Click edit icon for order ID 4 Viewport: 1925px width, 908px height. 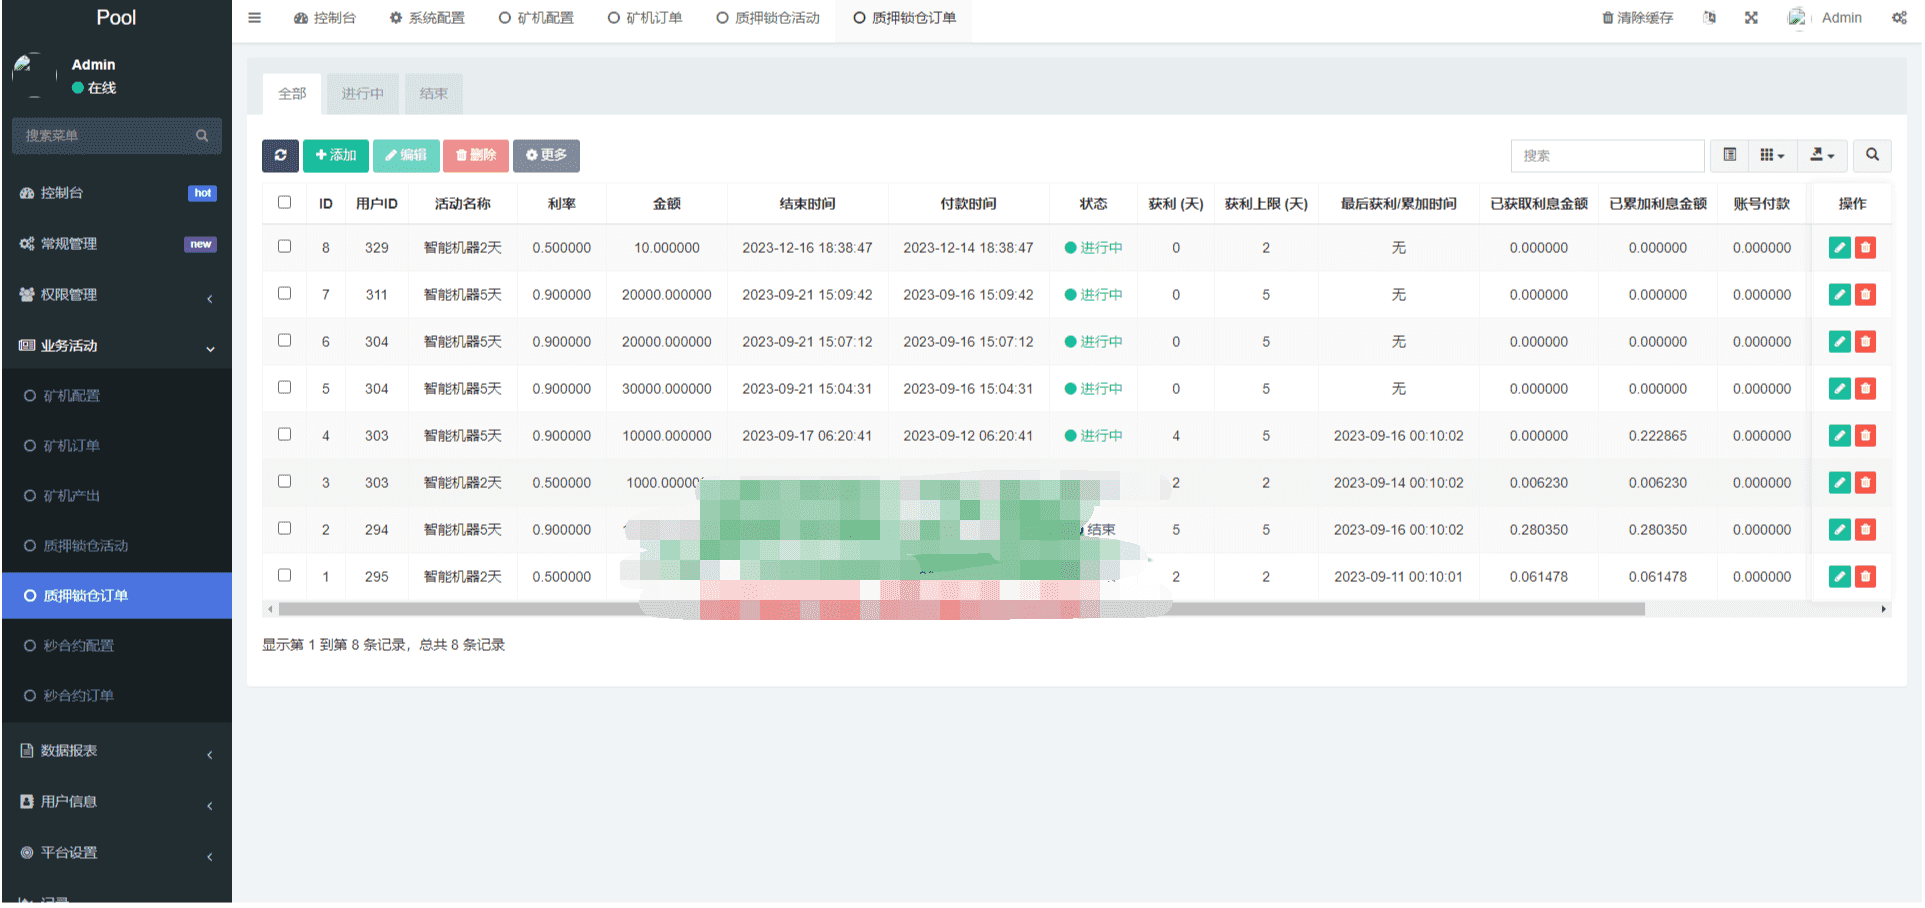[x=1839, y=436]
